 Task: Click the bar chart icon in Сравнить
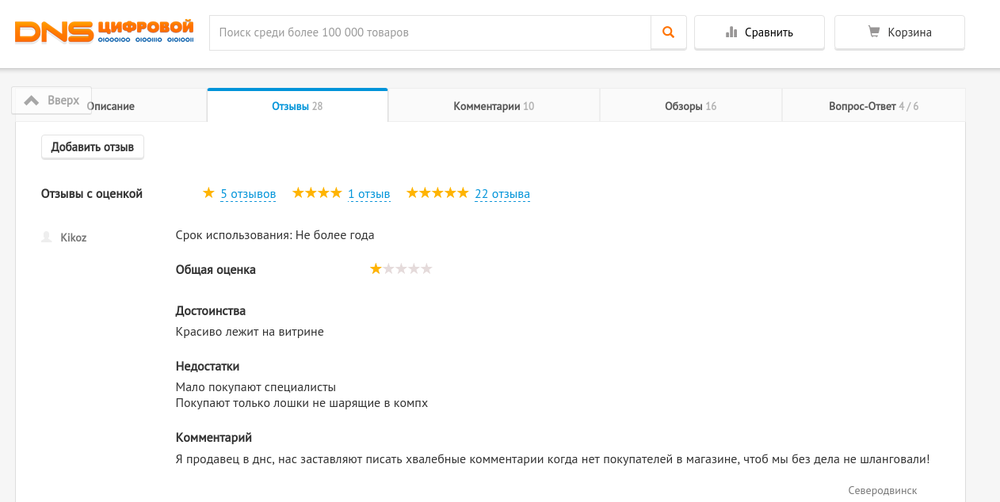(731, 32)
